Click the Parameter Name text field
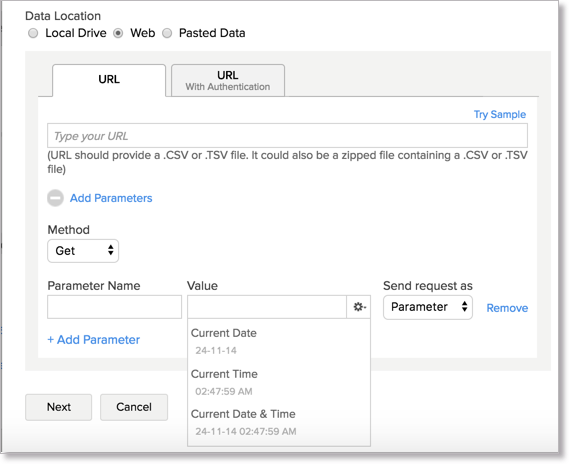Viewport: 569px width, 464px height. (114, 307)
